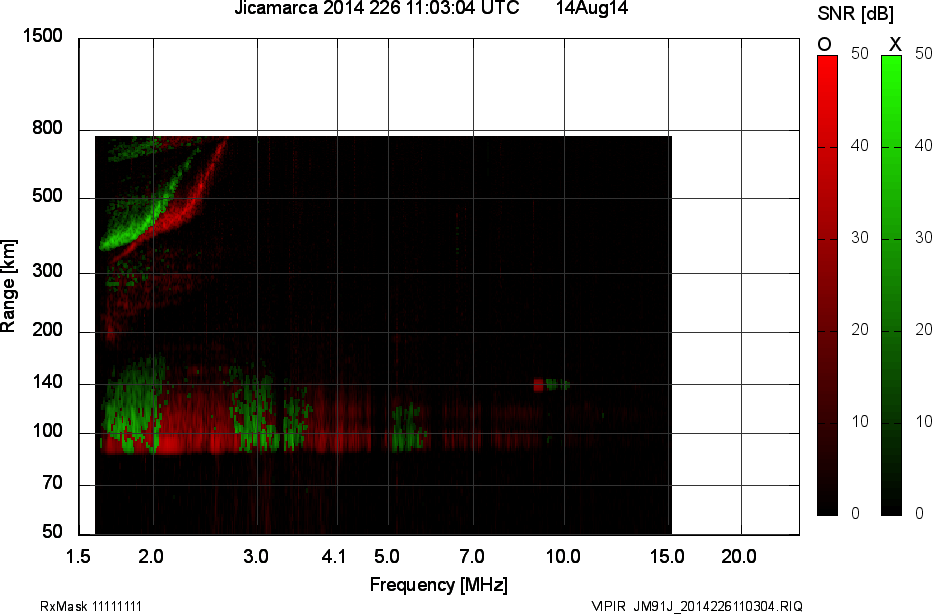Click the '200' range tick label
932x614 pixels.
pos(47,329)
